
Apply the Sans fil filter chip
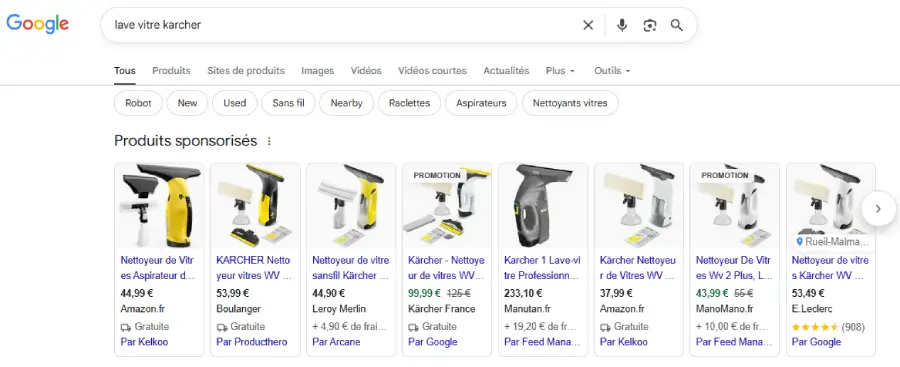pyautogui.click(x=288, y=103)
